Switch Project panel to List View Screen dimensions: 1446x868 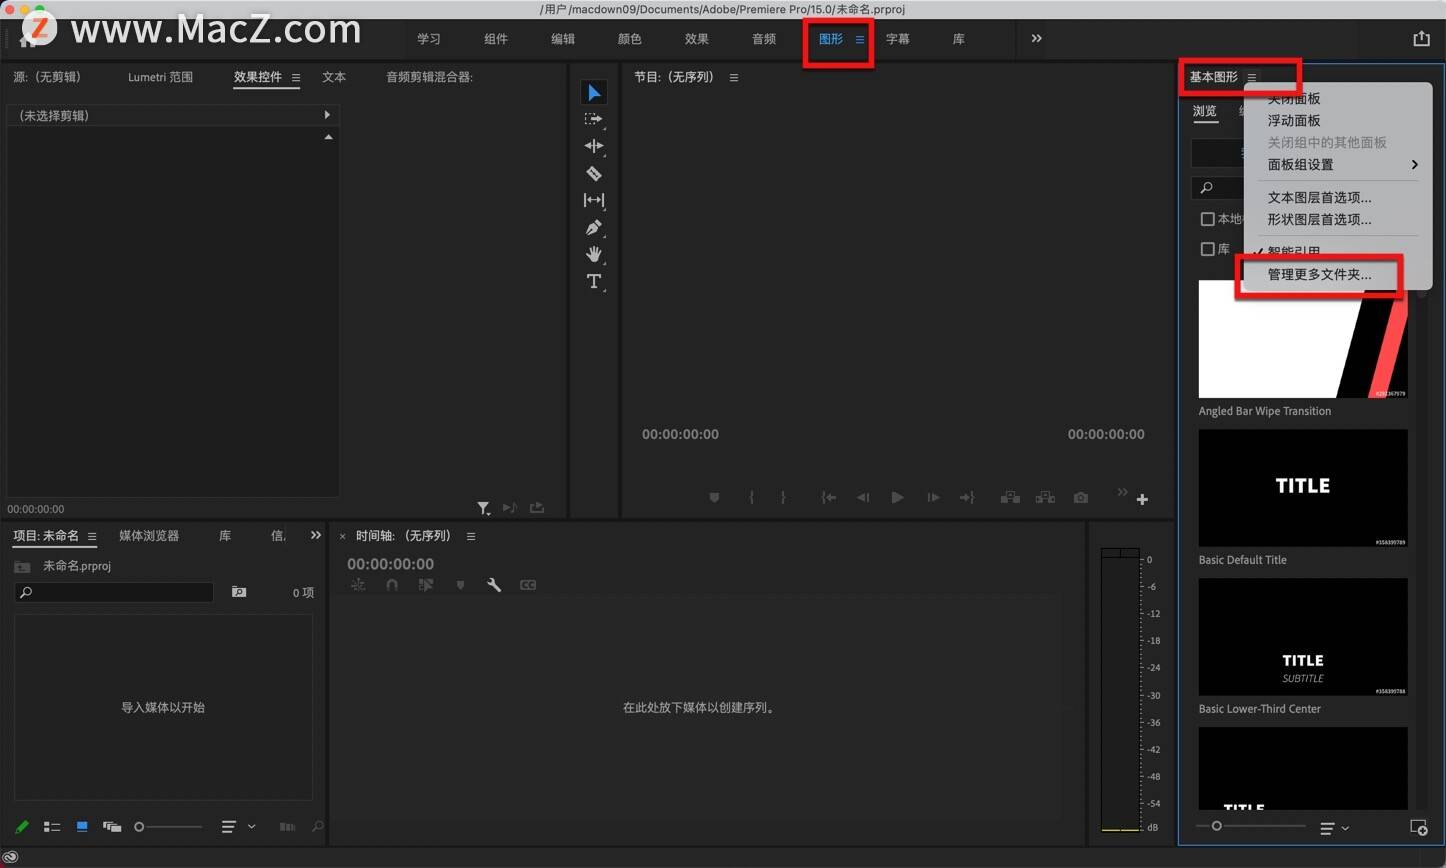pos(52,827)
